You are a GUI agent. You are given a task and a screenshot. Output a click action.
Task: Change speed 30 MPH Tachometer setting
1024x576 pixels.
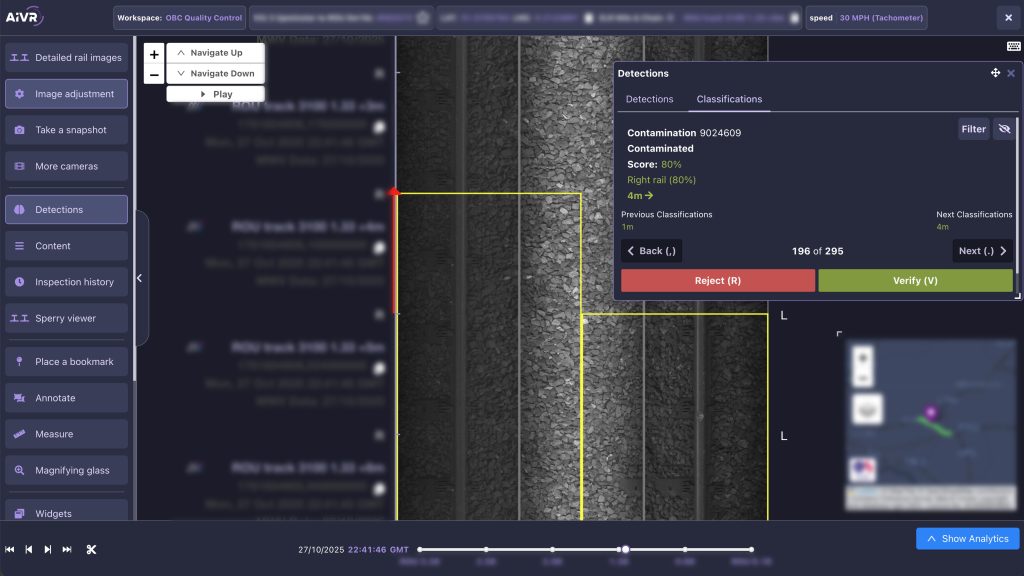(x=866, y=18)
